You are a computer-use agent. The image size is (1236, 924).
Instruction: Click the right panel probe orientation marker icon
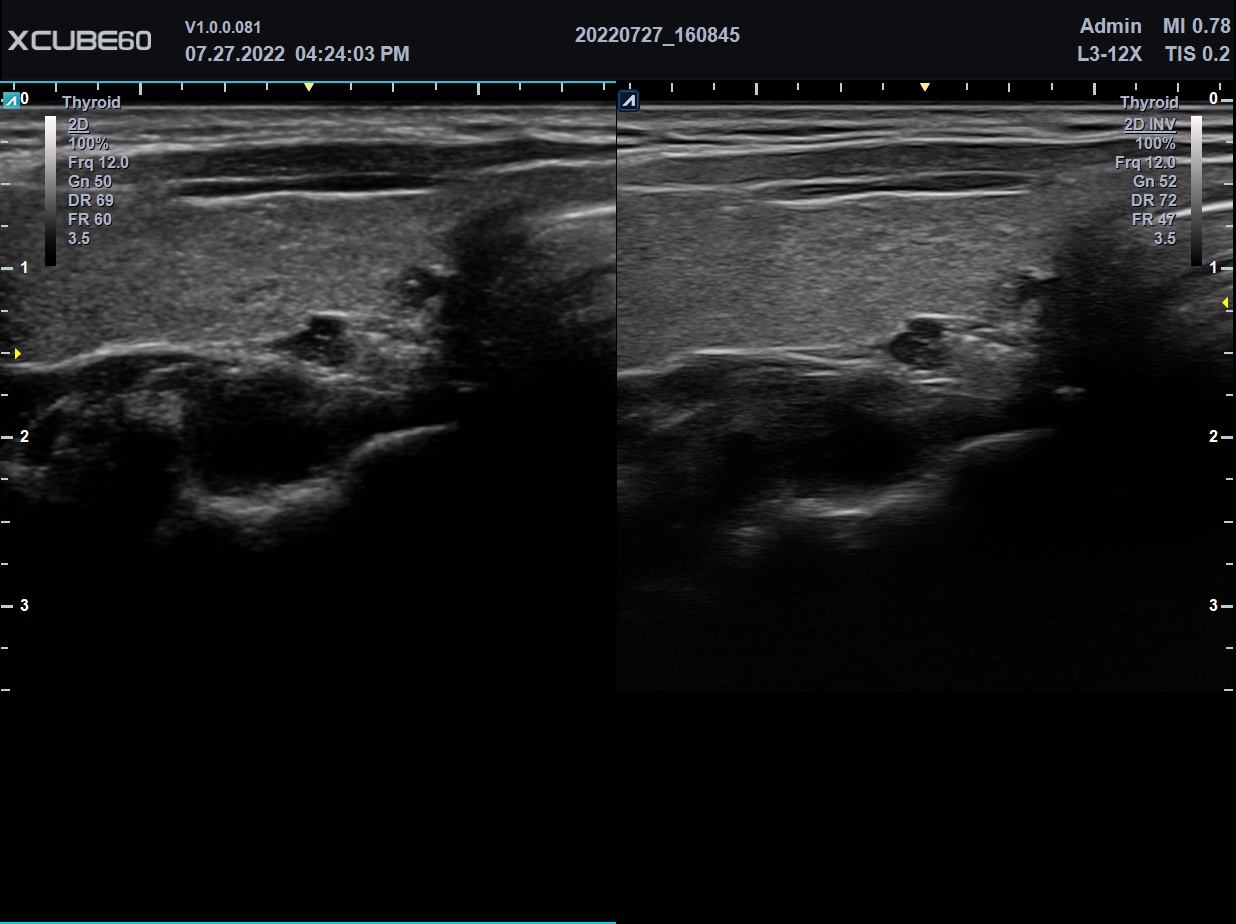(628, 100)
